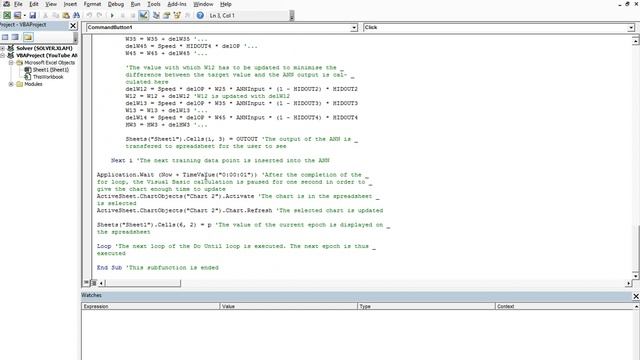Open the Format menu
This screenshot has height=360, width=640.
pos(92,4)
